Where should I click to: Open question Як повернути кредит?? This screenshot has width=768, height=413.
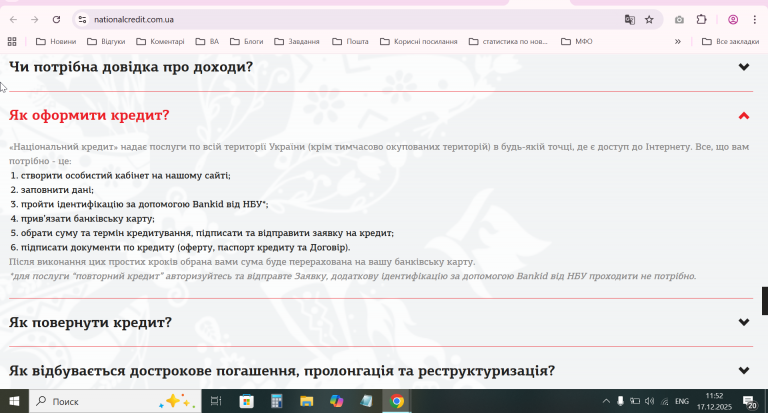point(91,322)
